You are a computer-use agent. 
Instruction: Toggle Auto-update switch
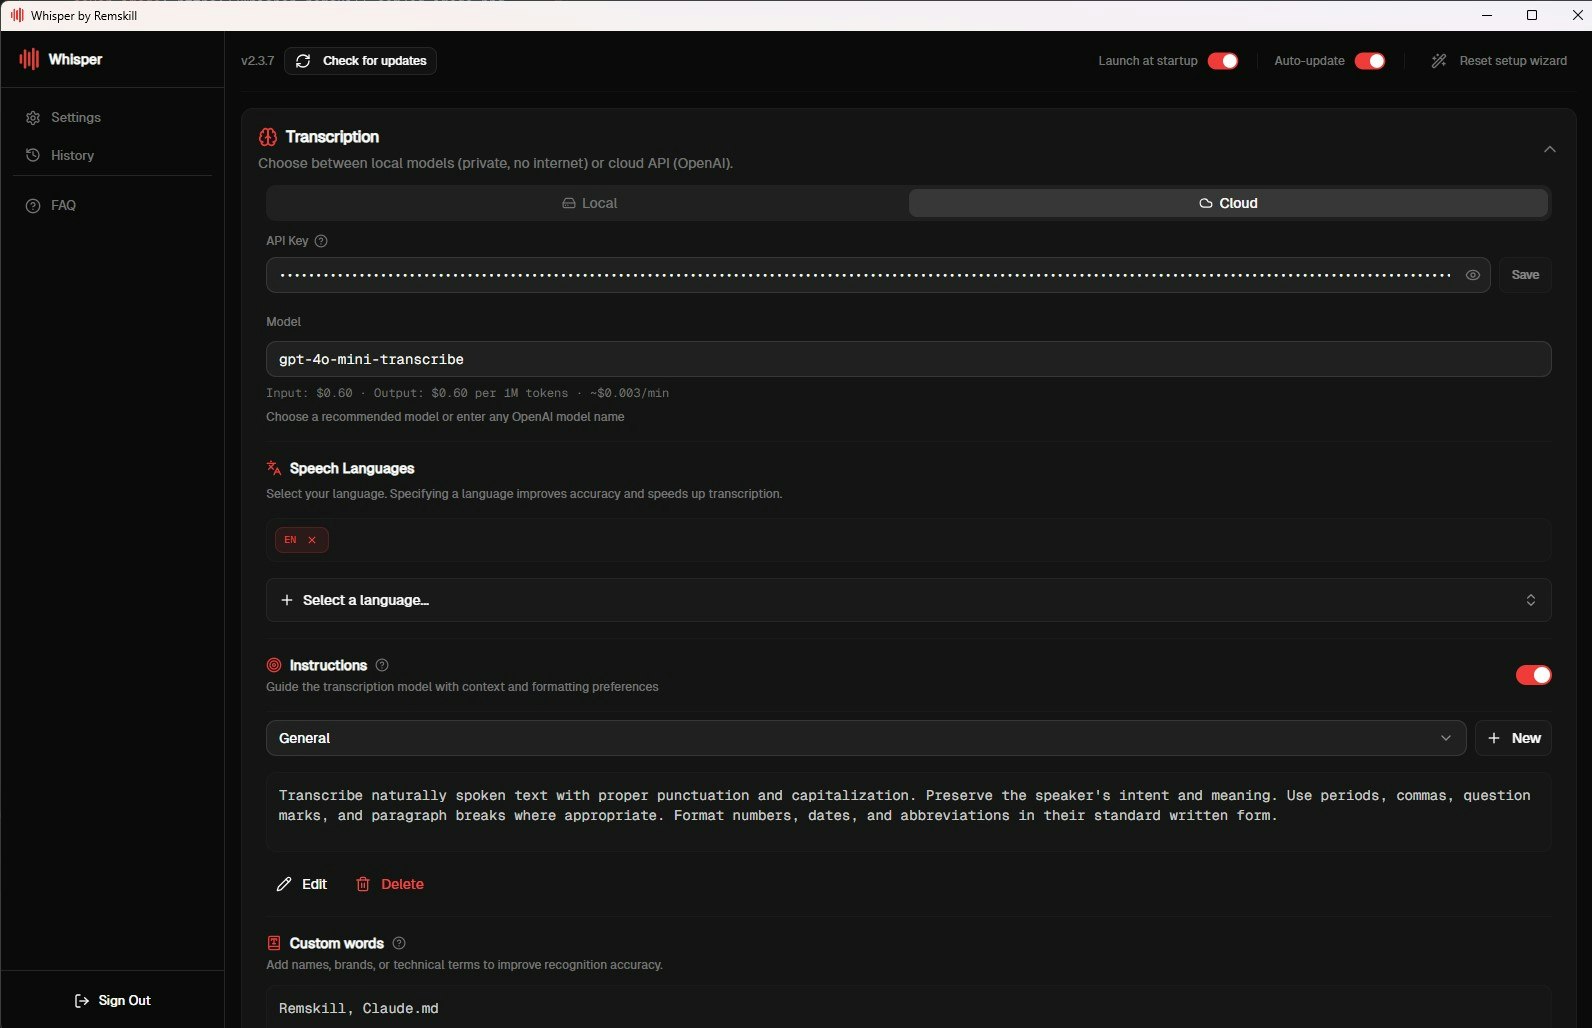tap(1370, 61)
